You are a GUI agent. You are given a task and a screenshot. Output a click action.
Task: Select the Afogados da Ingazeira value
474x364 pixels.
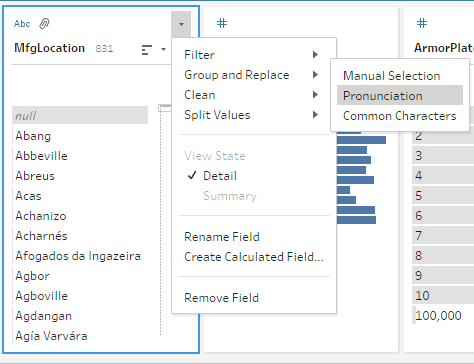(80, 256)
